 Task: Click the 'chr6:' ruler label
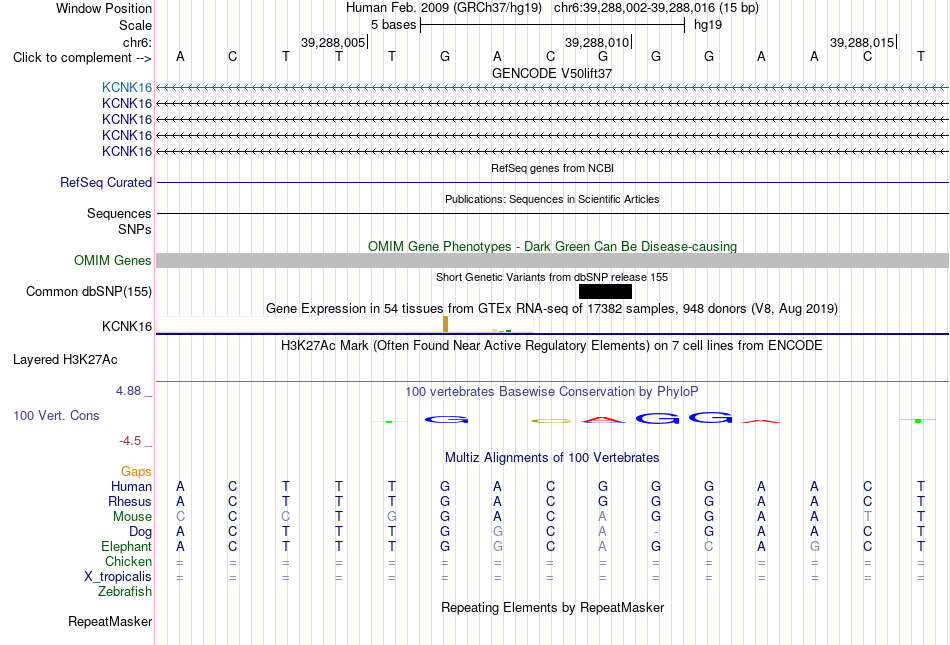[x=137, y=42]
